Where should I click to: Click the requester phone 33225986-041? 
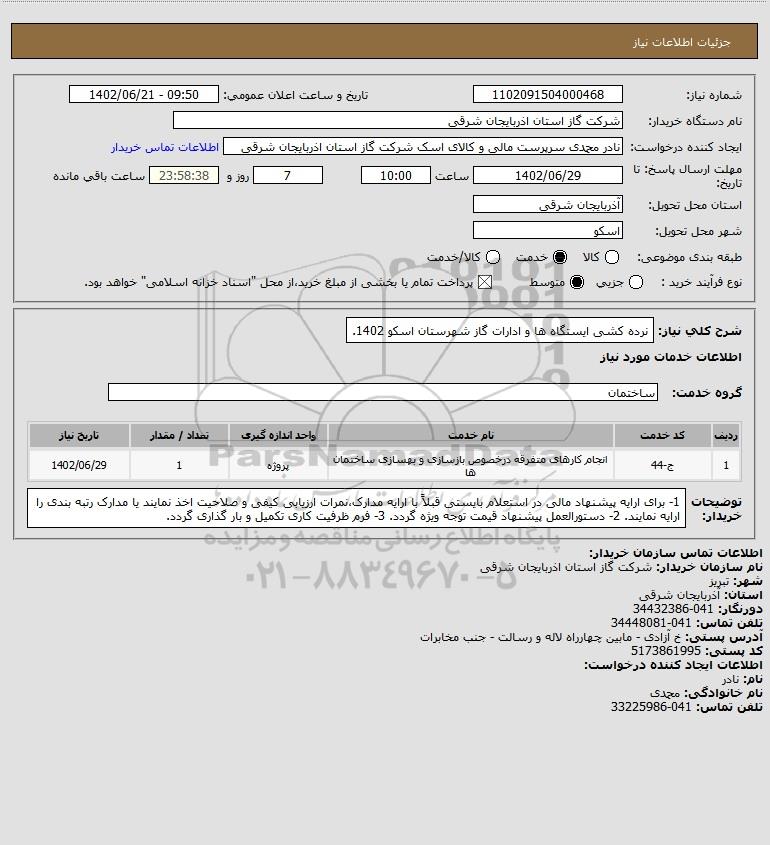coord(650,707)
